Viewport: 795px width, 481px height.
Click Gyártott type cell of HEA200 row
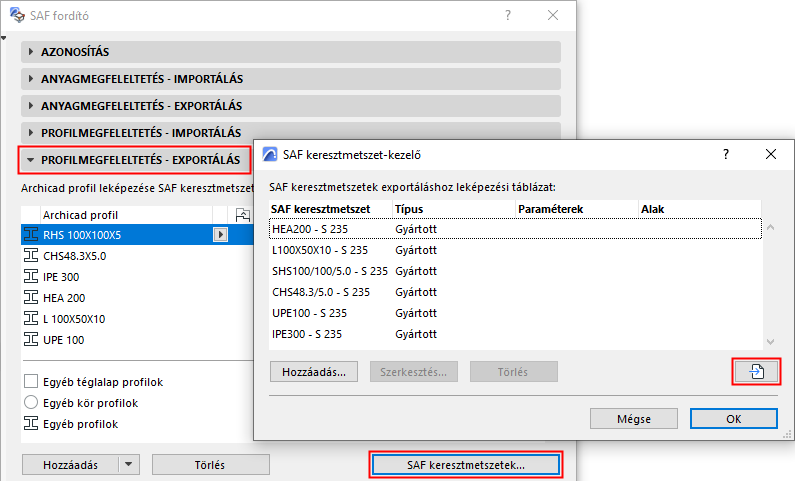click(x=416, y=229)
